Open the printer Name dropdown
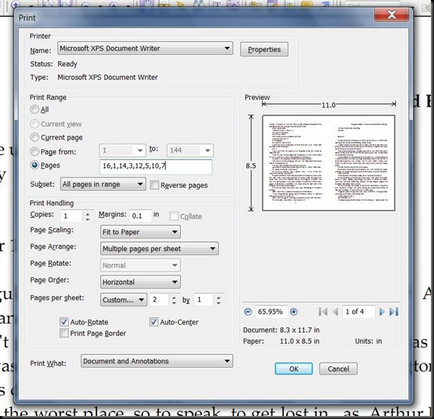The height and width of the screenshot is (419, 434). click(x=145, y=48)
